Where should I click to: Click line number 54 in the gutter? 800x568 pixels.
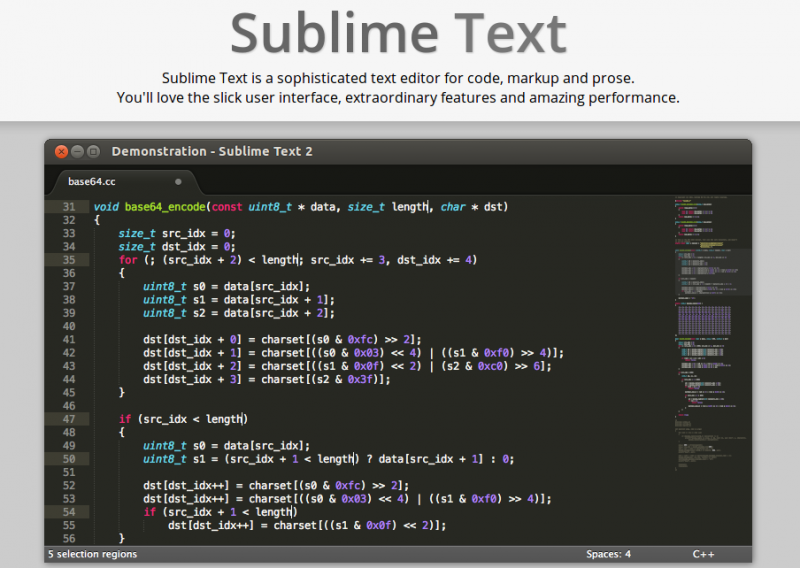pyautogui.click(x=68, y=512)
